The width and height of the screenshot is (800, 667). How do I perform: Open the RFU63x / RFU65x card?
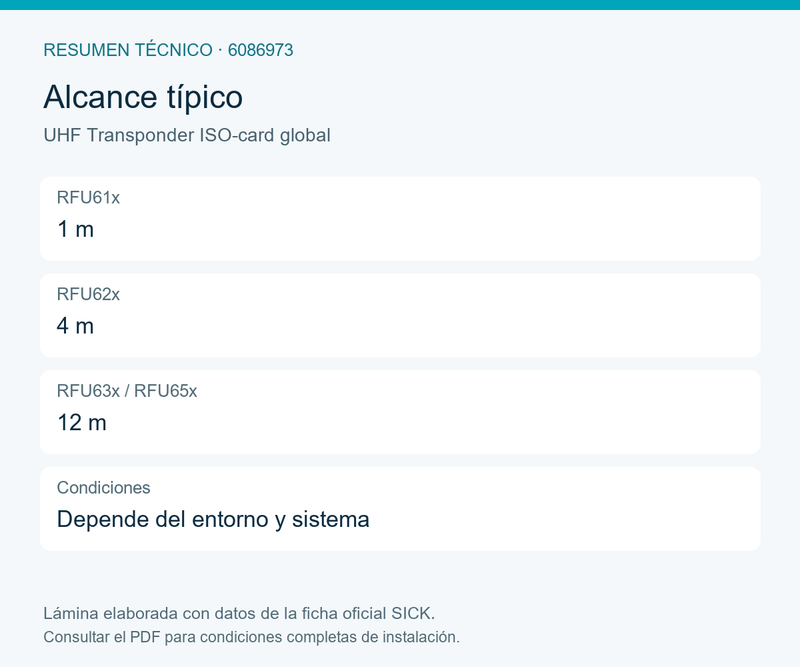tap(400, 412)
